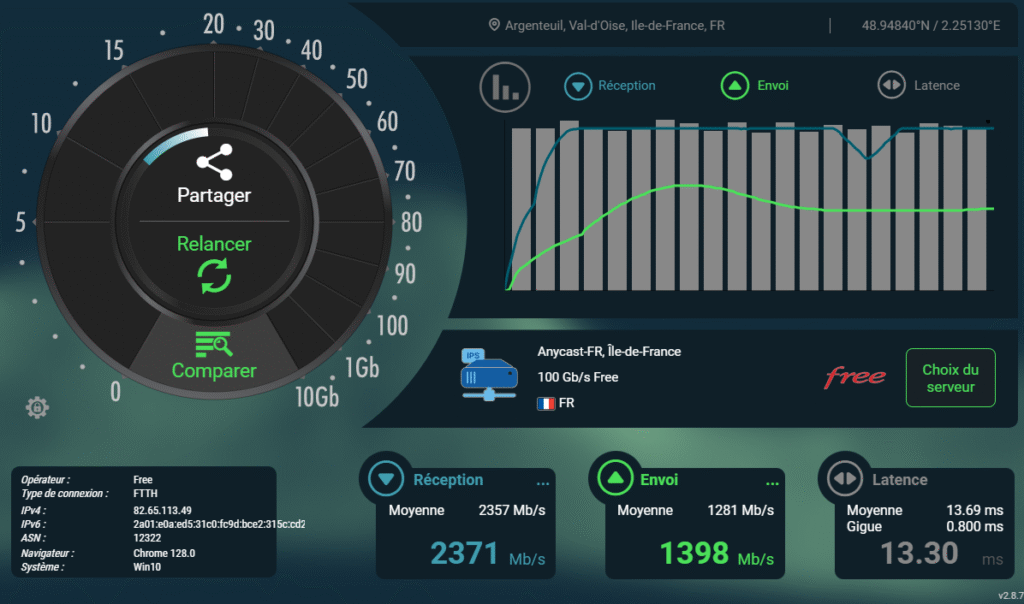Open the Réception panel three-dot menu
Viewport: 1024px width, 604px height.
pos(543,484)
